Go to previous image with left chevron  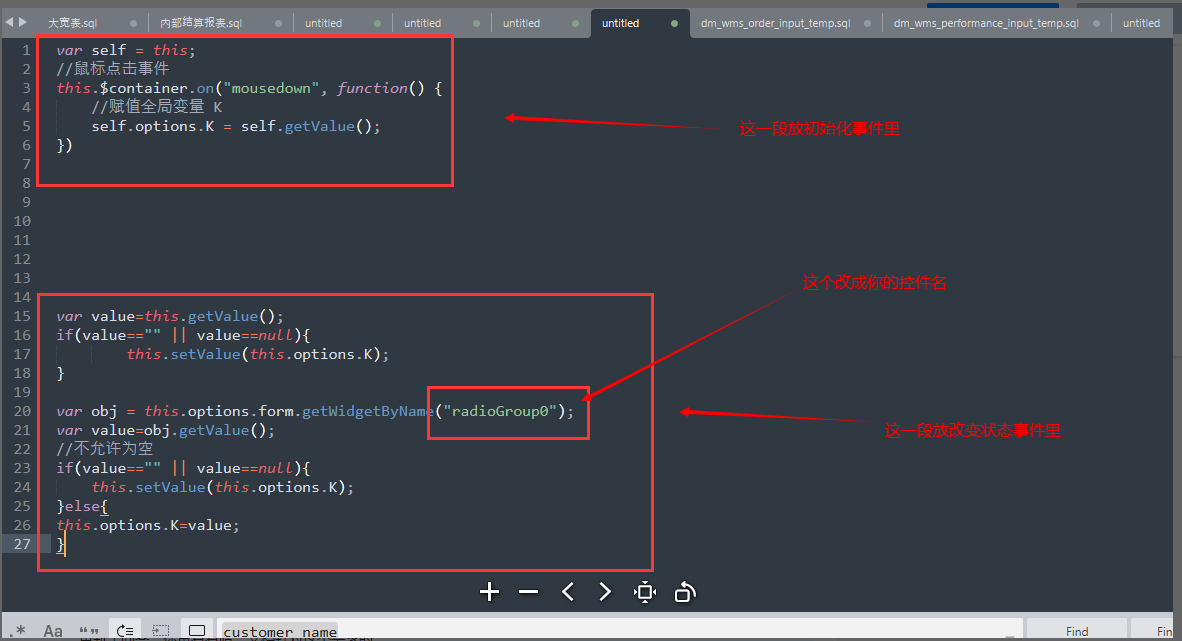tap(568, 592)
